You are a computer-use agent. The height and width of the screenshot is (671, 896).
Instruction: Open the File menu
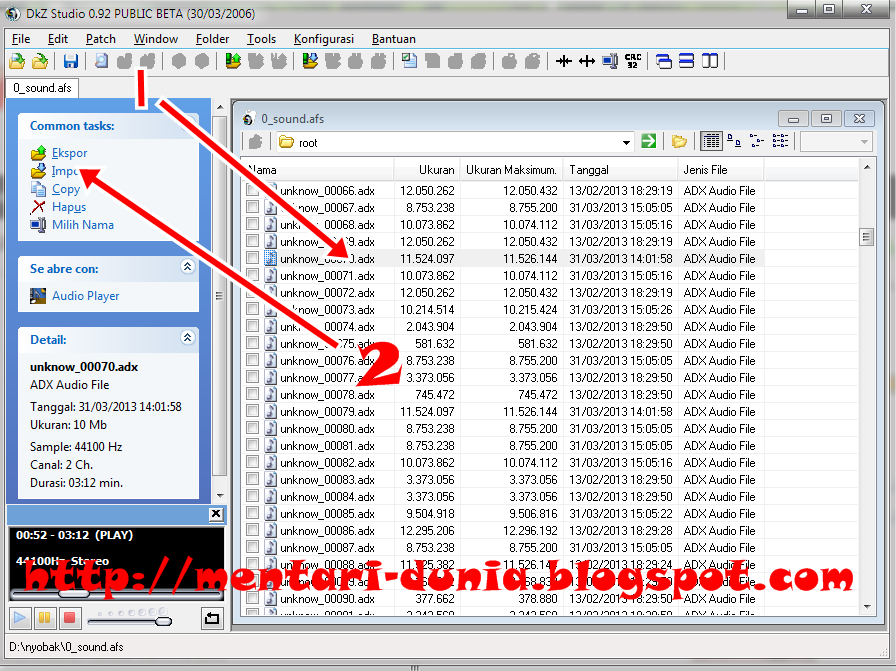(x=21, y=39)
